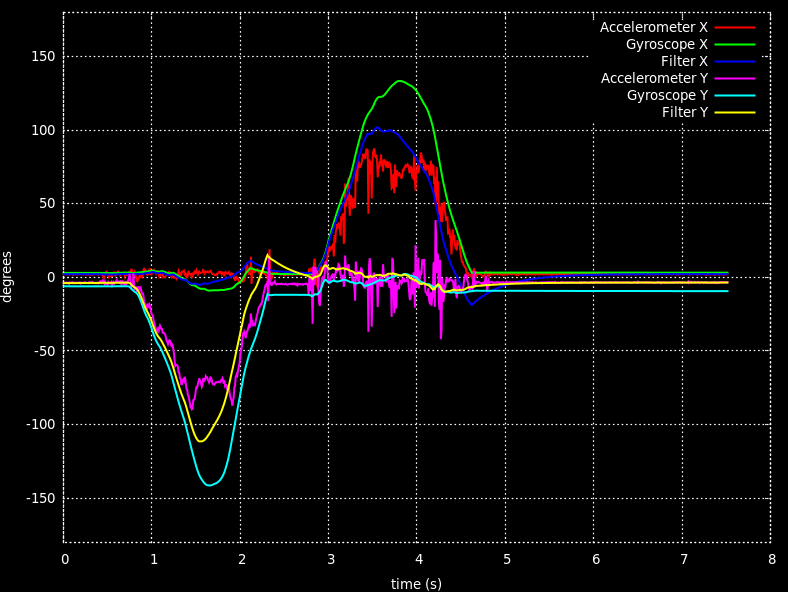Select the magenta Accelerometer Y legend line
The image size is (788, 592).
click(735, 78)
